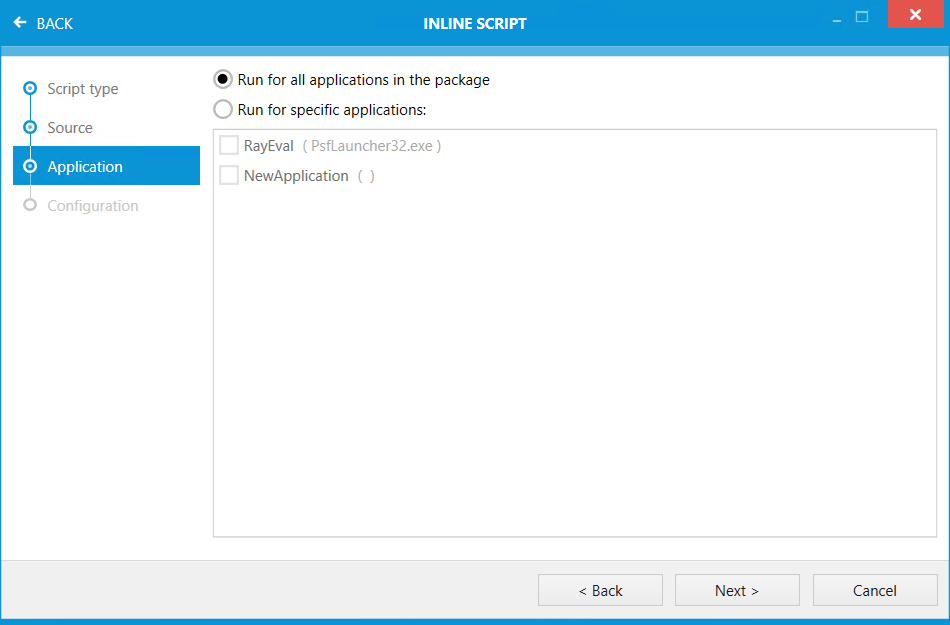Image resolution: width=950 pixels, height=625 pixels.
Task: Click the Next button
Action: [737, 590]
